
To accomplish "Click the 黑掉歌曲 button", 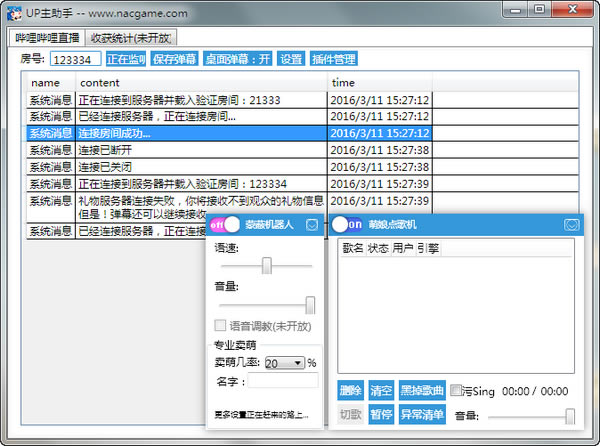I will [x=421, y=391].
